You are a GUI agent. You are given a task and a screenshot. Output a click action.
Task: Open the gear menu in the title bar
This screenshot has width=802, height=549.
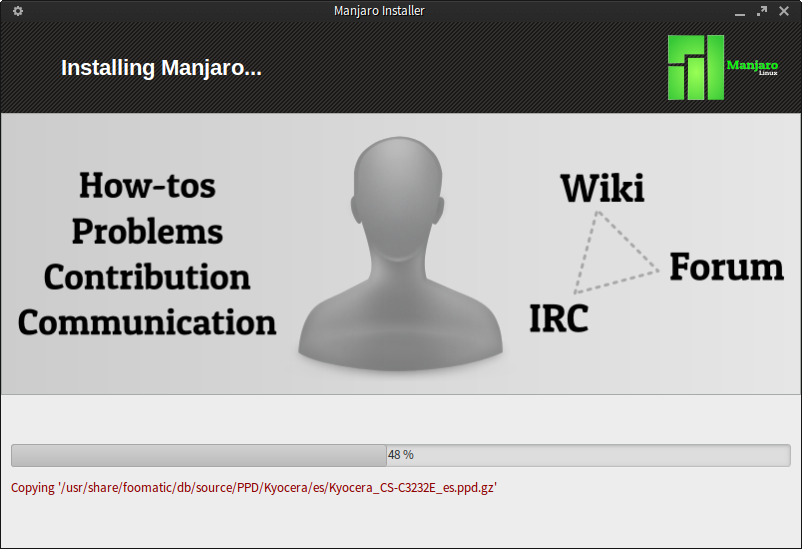[x=18, y=11]
